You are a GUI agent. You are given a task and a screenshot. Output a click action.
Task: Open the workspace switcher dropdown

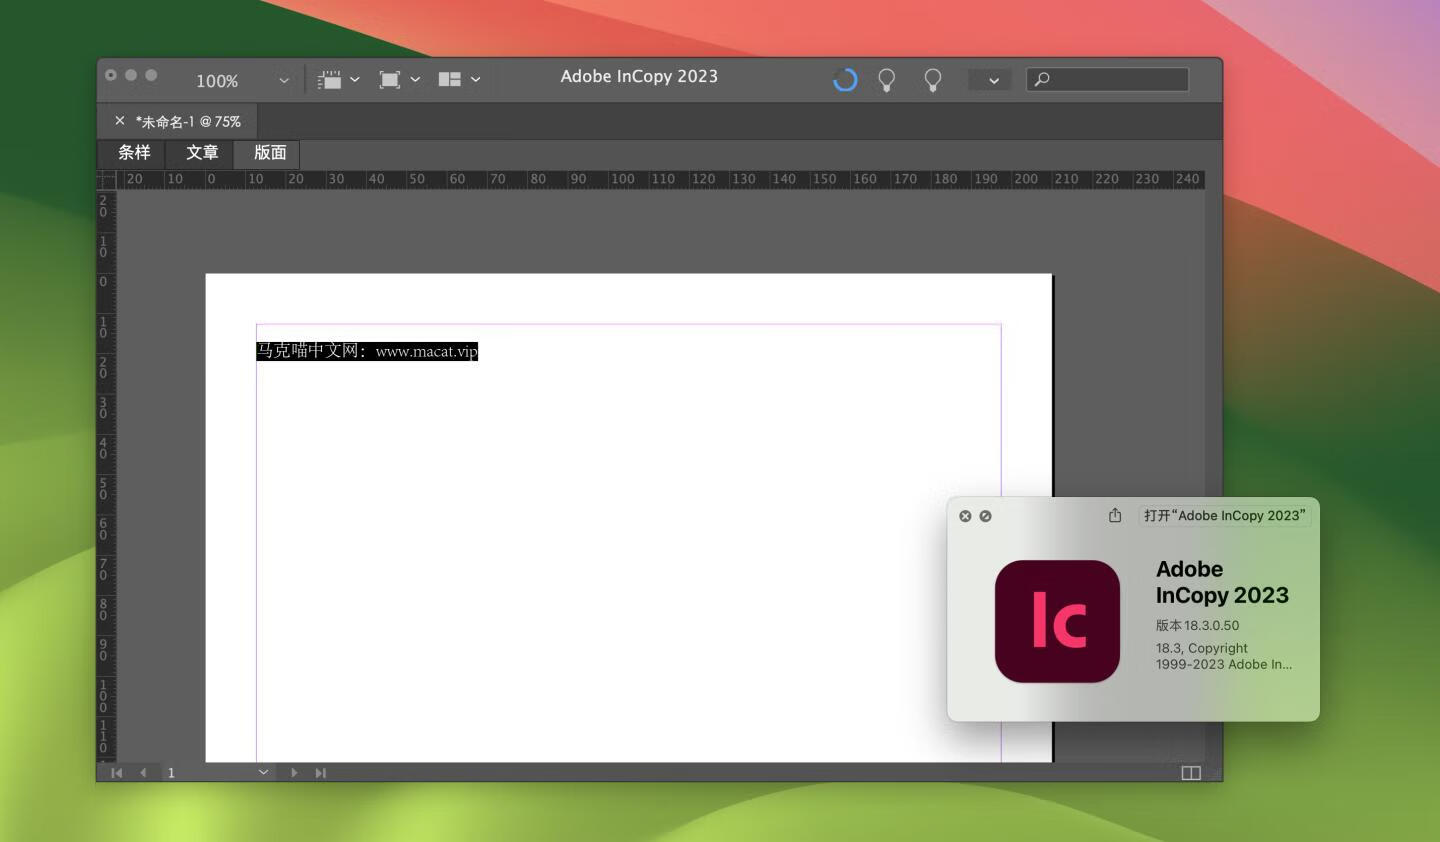(x=990, y=80)
